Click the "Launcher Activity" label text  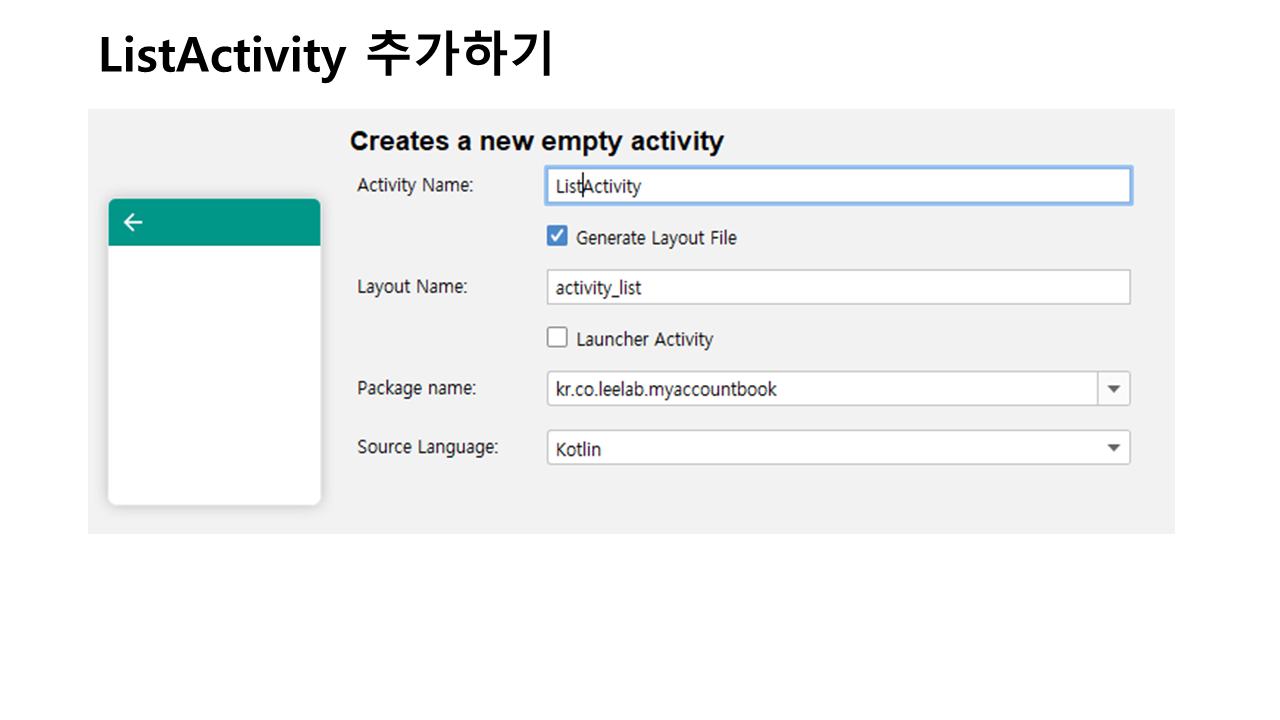click(644, 339)
